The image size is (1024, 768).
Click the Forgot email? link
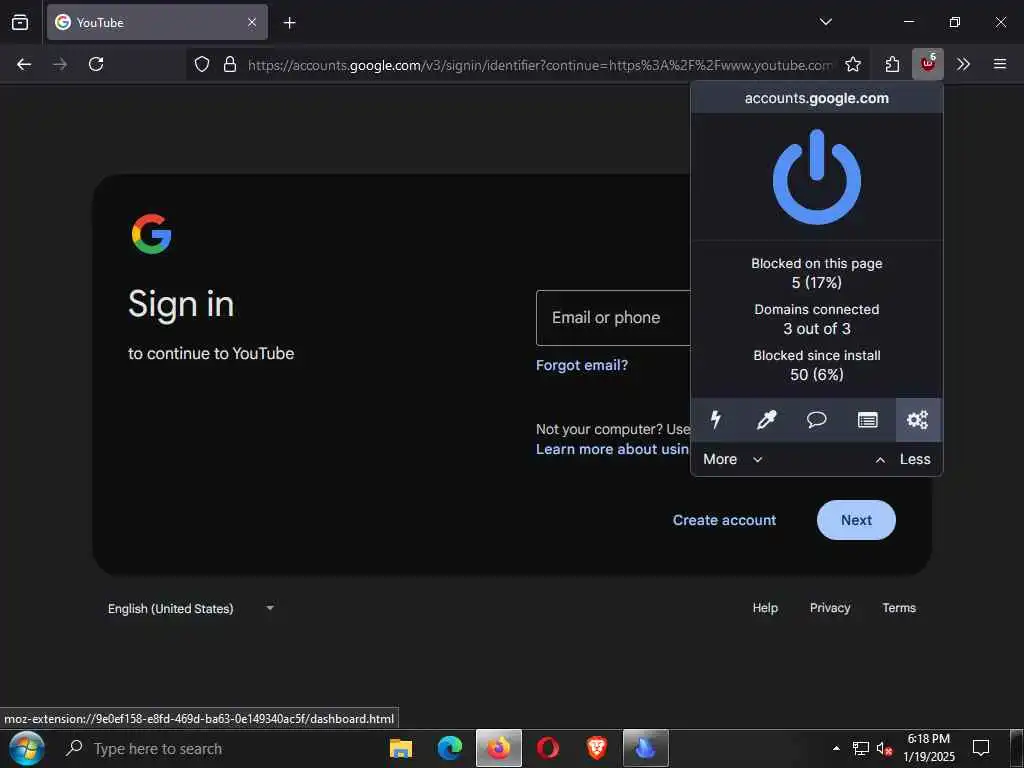coord(581,365)
